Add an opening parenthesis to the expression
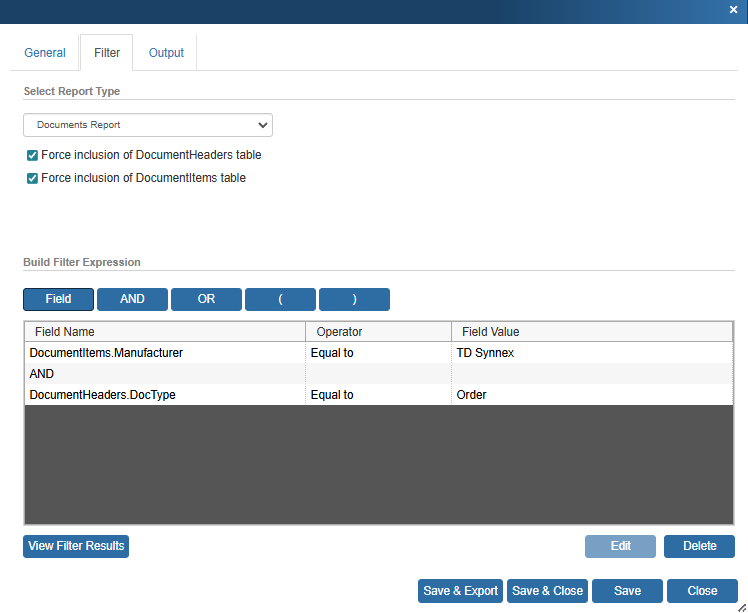The width and height of the screenshot is (748, 613). point(280,299)
